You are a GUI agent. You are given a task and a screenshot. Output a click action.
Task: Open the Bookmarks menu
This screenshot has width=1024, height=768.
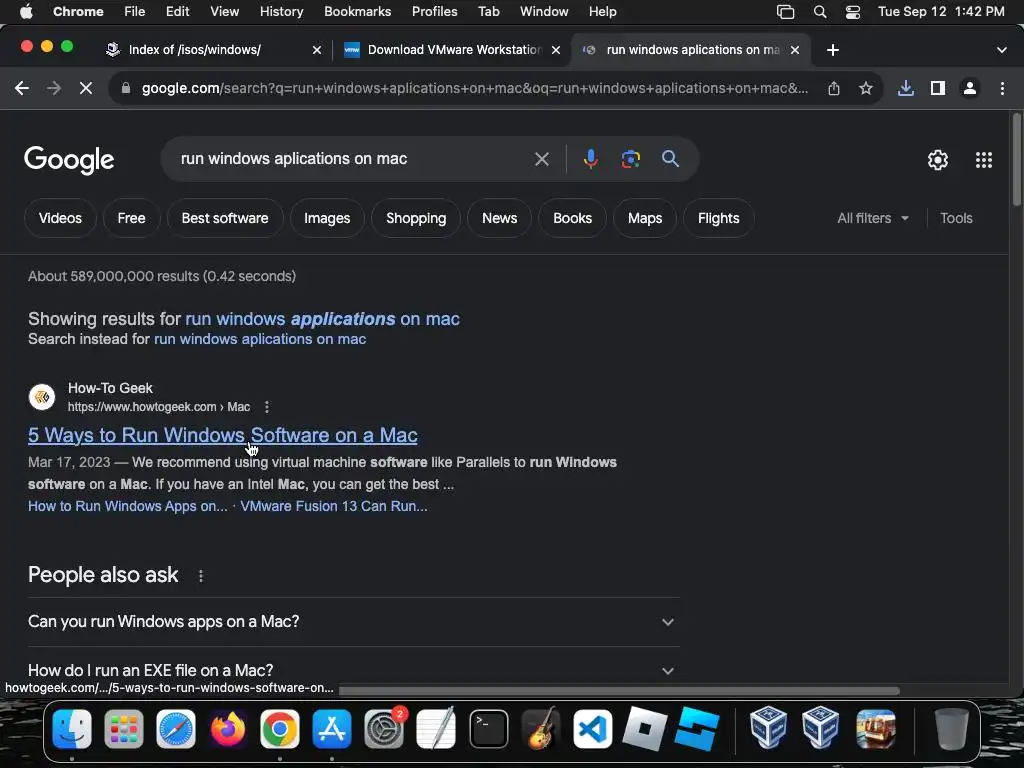coord(357,12)
